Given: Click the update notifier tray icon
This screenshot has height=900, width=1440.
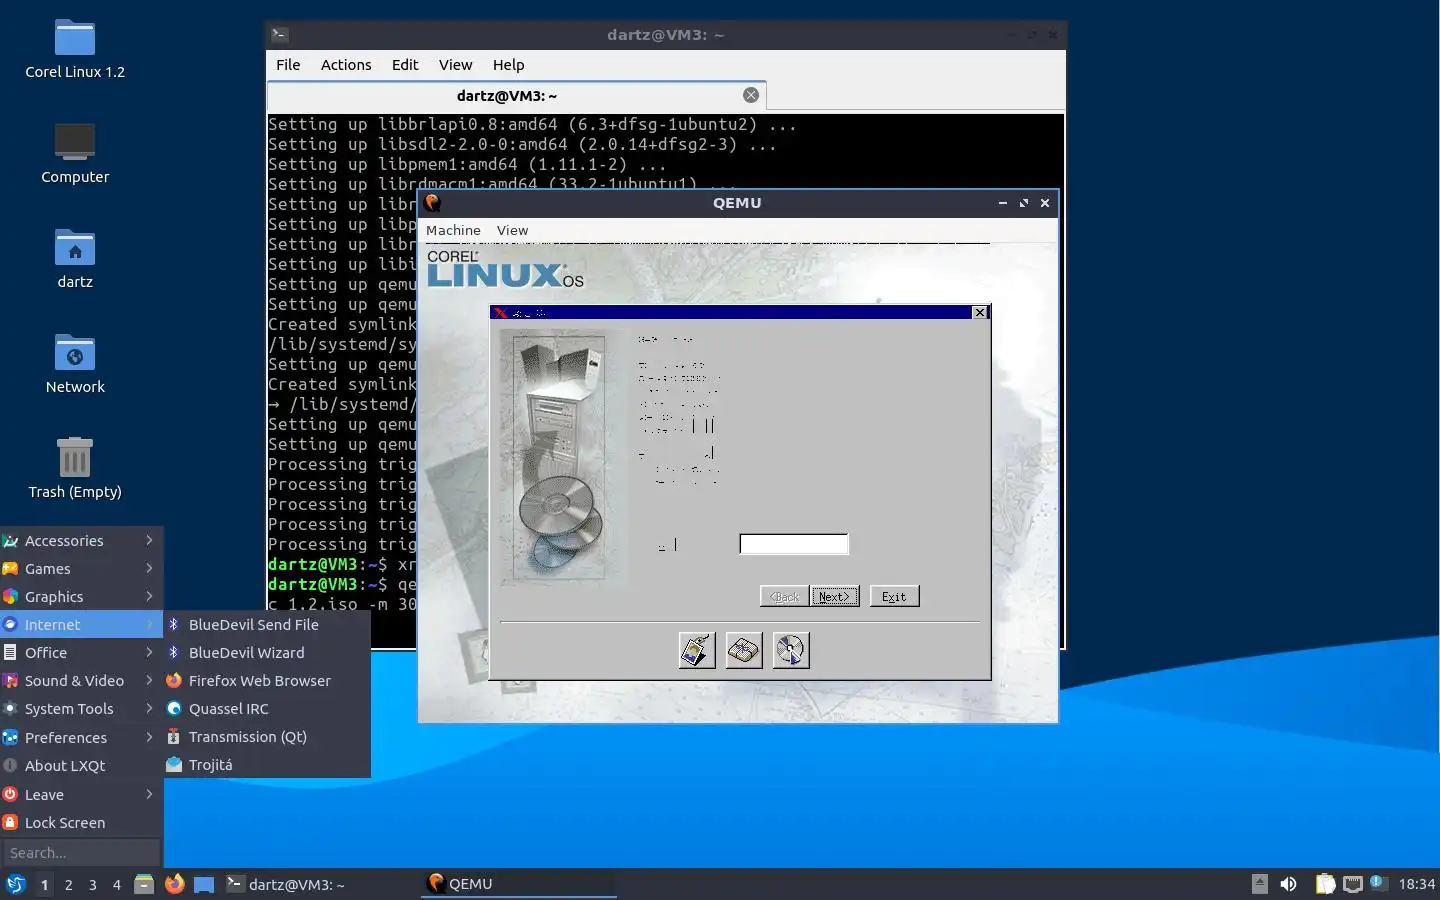Looking at the screenshot, I should 1377,882.
